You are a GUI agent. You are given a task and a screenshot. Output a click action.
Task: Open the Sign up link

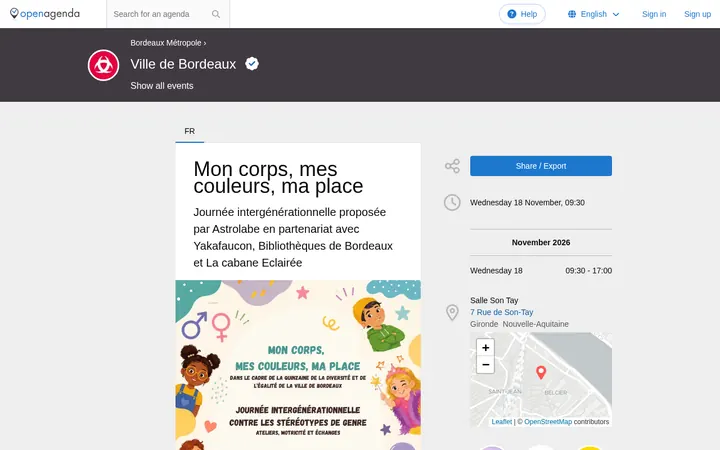point(697,14)
